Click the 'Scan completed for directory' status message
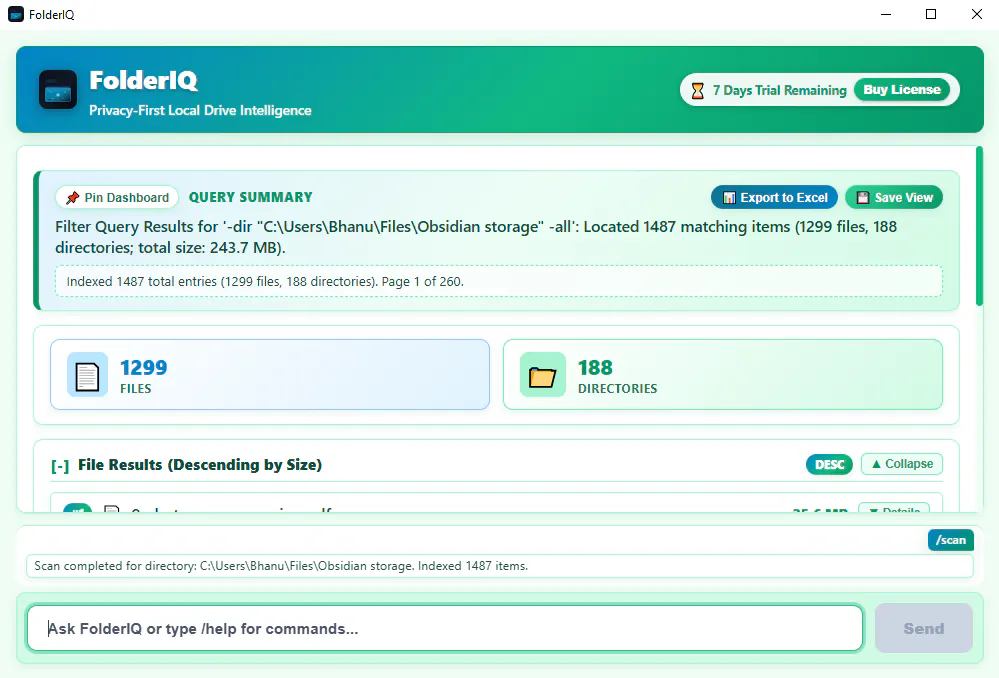 pos(500,566)
